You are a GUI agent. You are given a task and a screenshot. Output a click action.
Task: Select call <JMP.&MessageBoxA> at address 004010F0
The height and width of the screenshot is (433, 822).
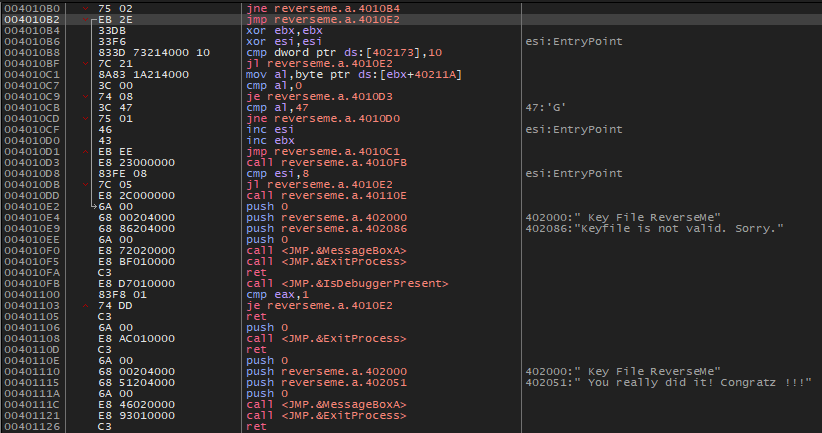click(x=326, y=251)
